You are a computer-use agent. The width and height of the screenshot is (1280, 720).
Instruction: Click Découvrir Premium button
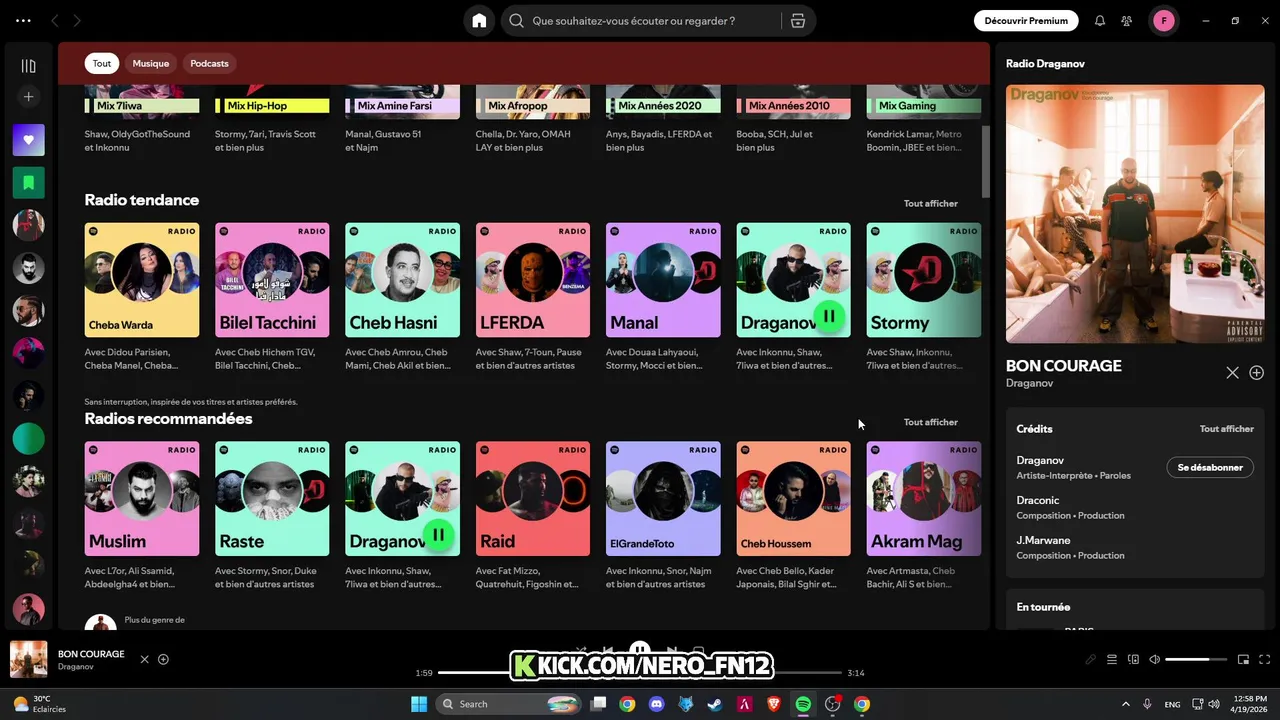1026,21
